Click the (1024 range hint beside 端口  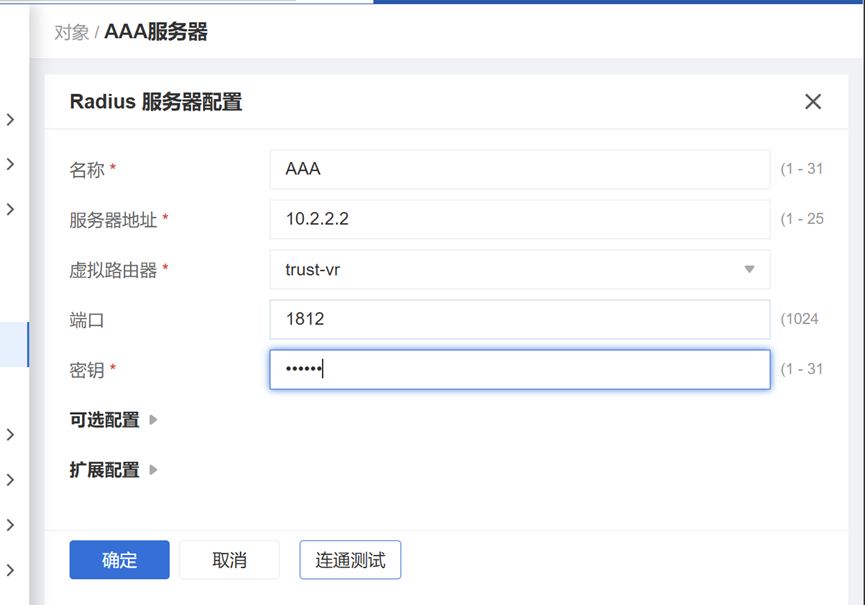799,319
